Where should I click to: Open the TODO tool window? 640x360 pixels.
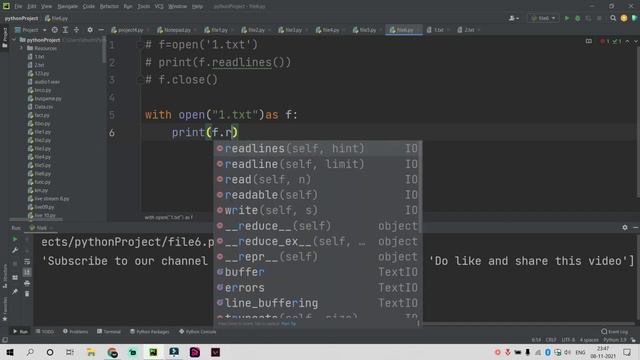(45, 331)
